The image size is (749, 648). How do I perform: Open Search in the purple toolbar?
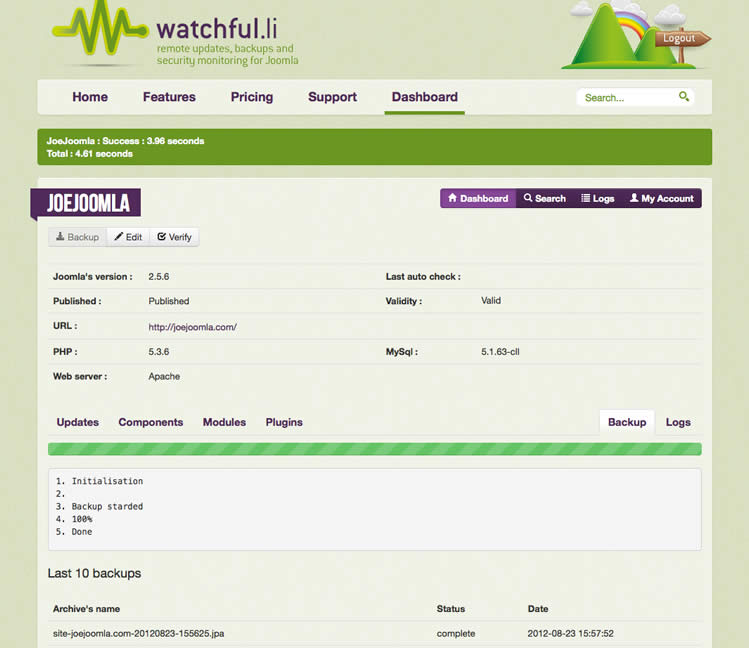pos(545,199)
